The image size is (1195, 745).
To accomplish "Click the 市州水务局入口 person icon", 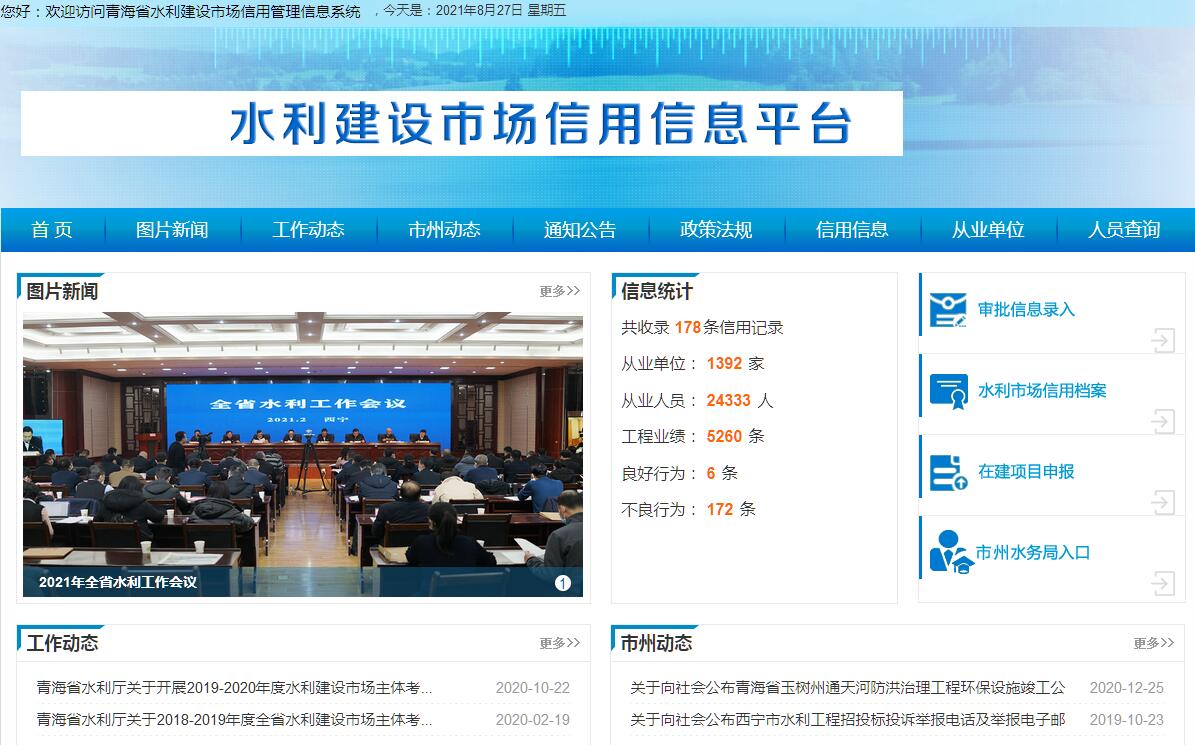I will 950,552.
